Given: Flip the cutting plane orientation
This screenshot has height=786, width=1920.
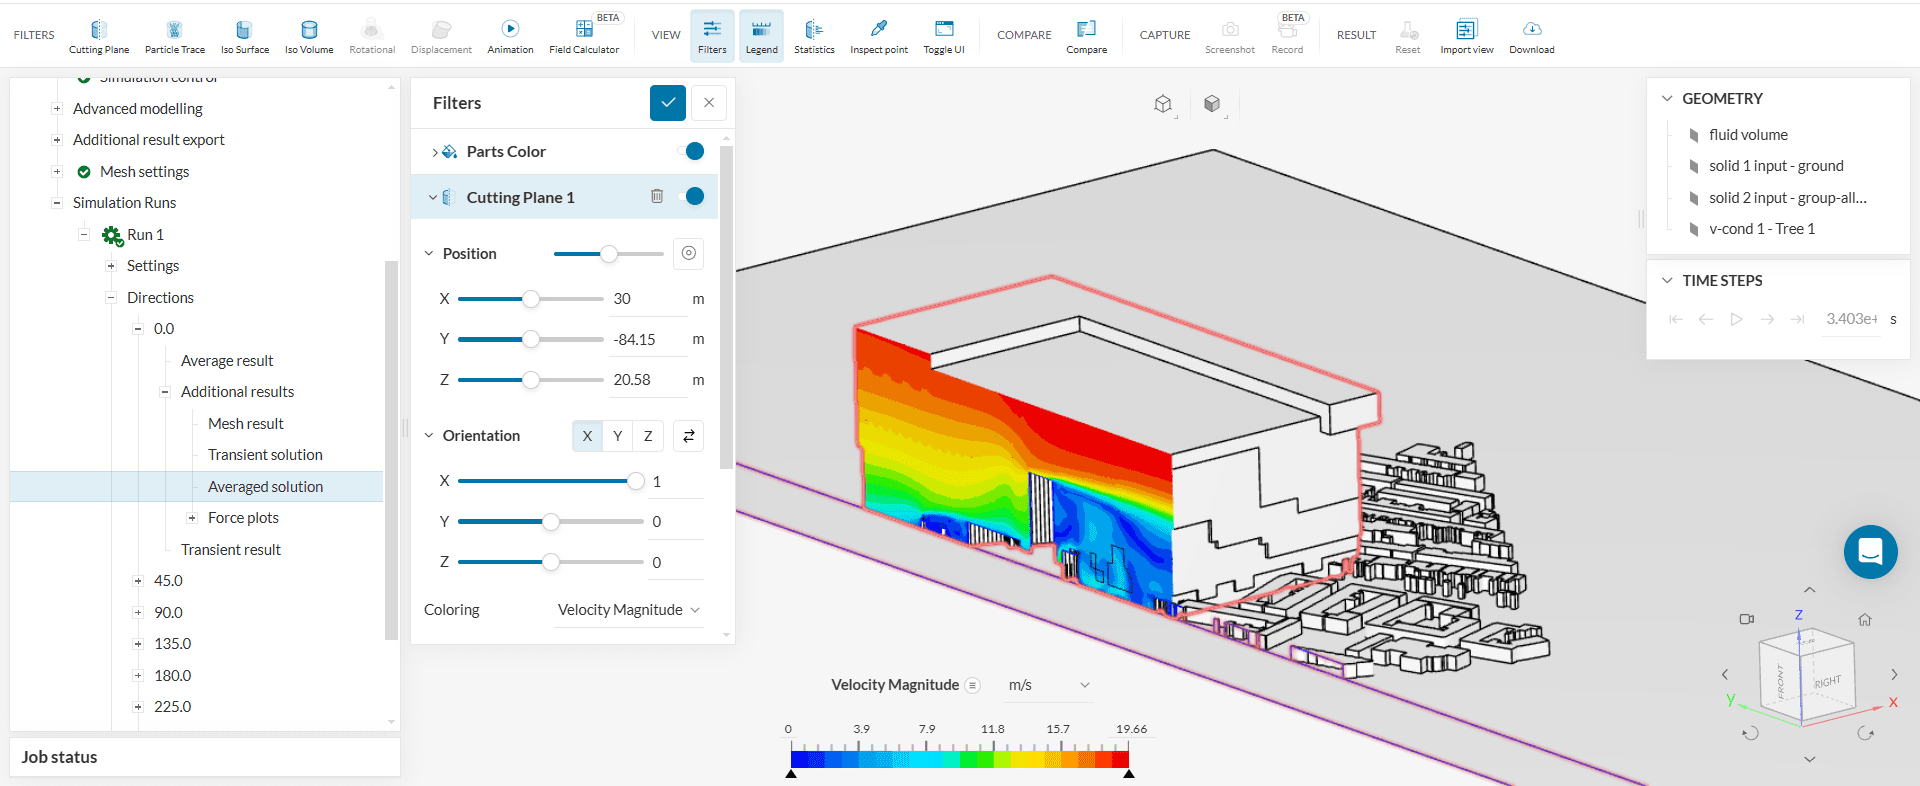Looking at the screenshot, I should [689, 436].
